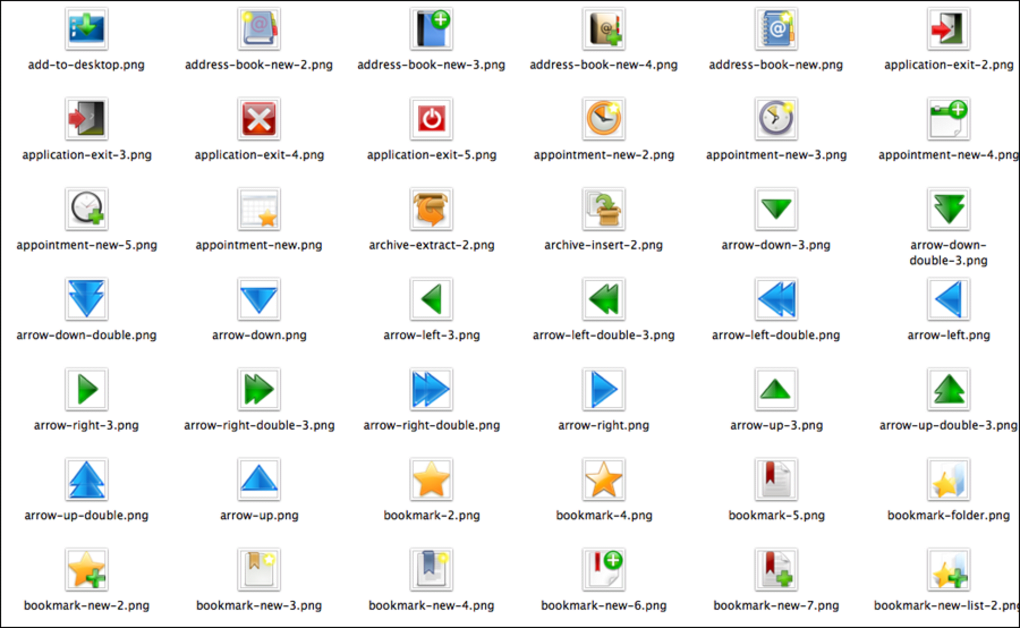Open the bookmark-folder.png icon
This screenshot has width=1020, height=628.
(x=946, y=478)
